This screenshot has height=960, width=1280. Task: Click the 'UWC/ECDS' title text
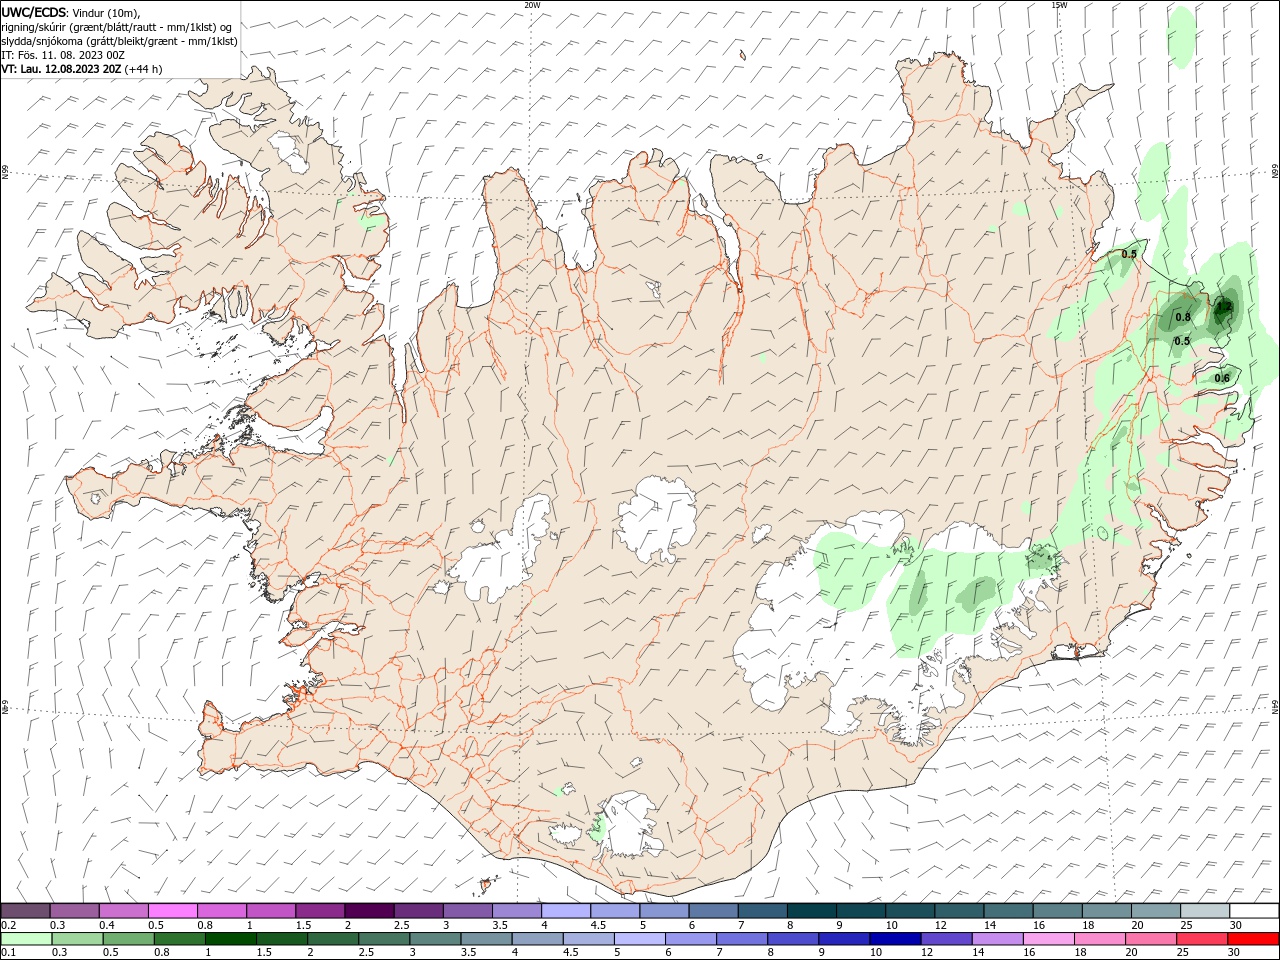click(x=34, y=12)
